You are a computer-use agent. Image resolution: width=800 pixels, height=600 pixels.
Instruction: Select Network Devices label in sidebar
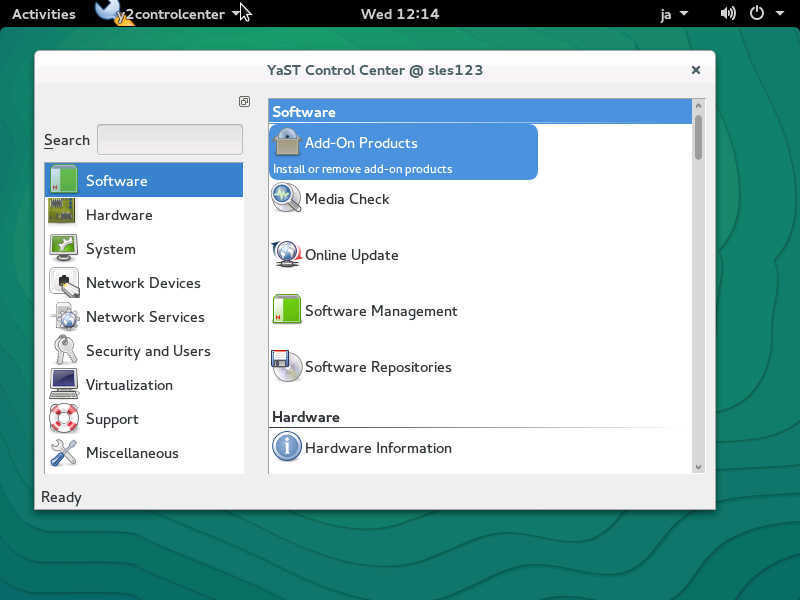click(143, 283)
